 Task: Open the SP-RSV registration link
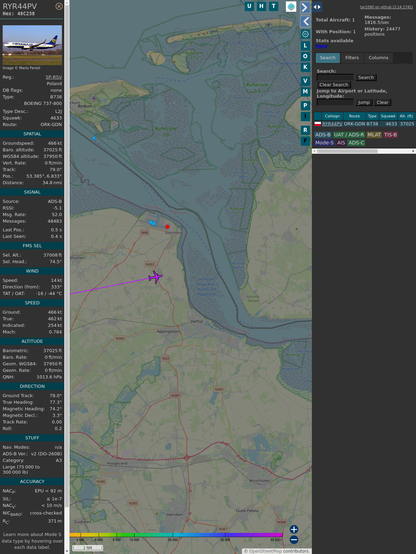[x=54, y=77]
